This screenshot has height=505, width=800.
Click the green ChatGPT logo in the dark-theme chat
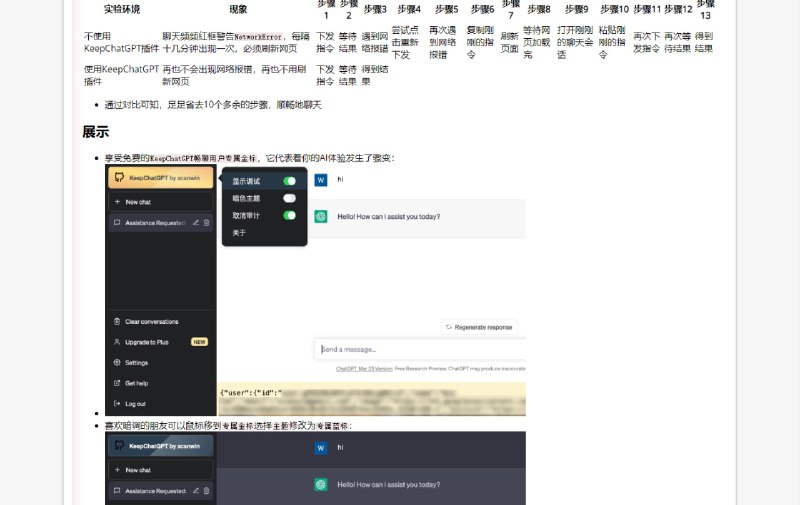pos(321,485)
